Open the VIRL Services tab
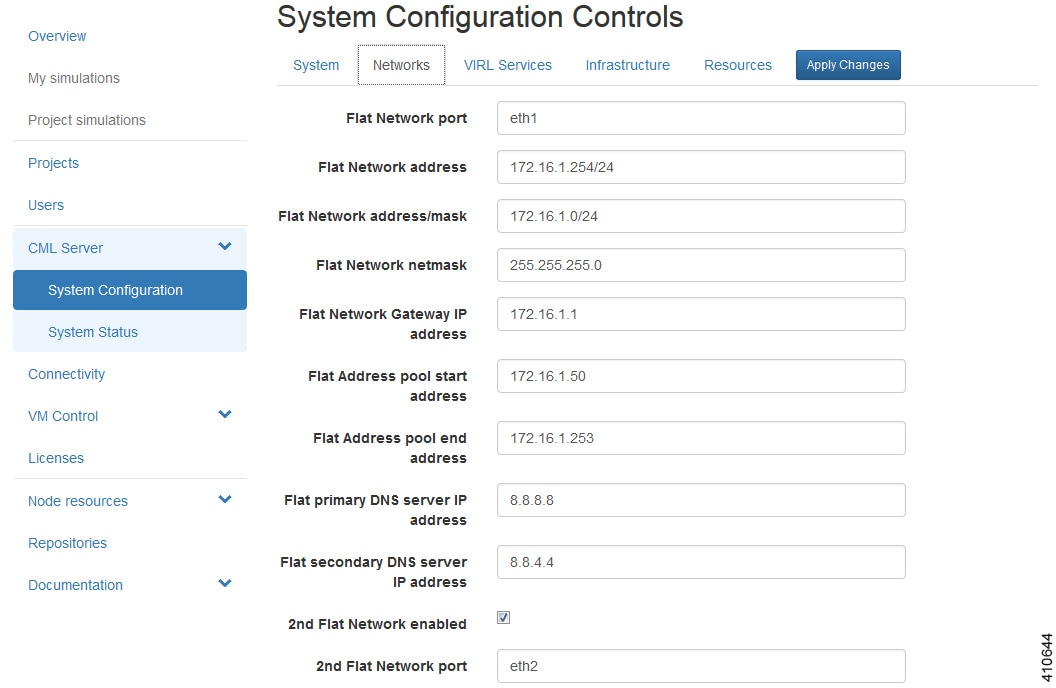 [507, 65]
